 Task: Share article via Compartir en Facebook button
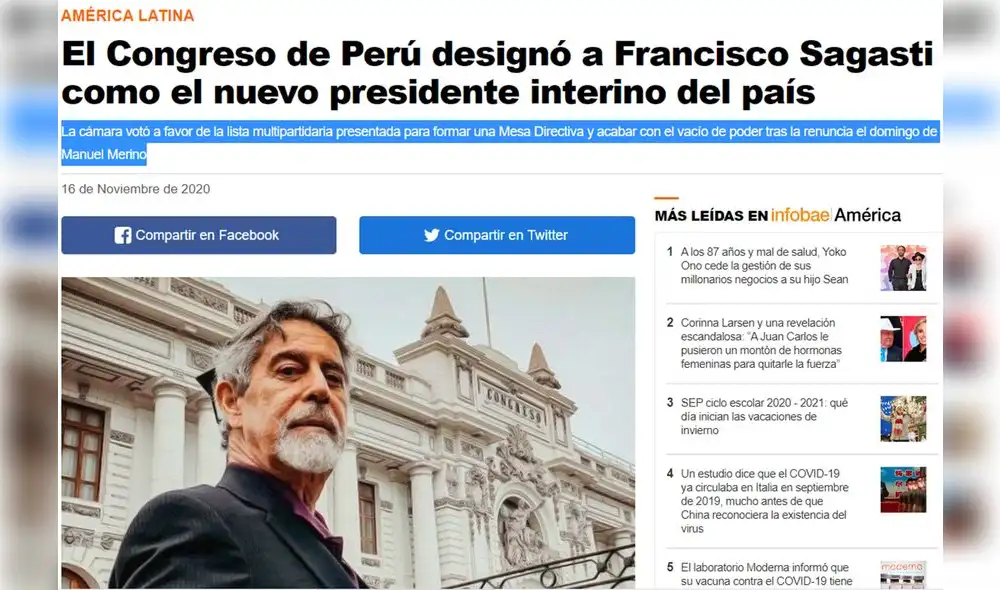click(x=199, y=235)
